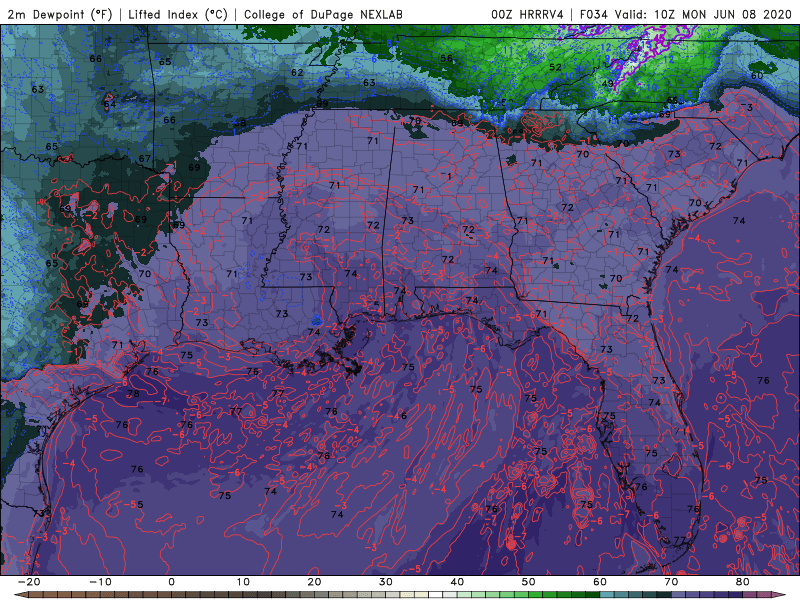Viewport: 800px width, 600px height.
Task: Click the '0' label on the color scale
Action: tap(171, 582)
